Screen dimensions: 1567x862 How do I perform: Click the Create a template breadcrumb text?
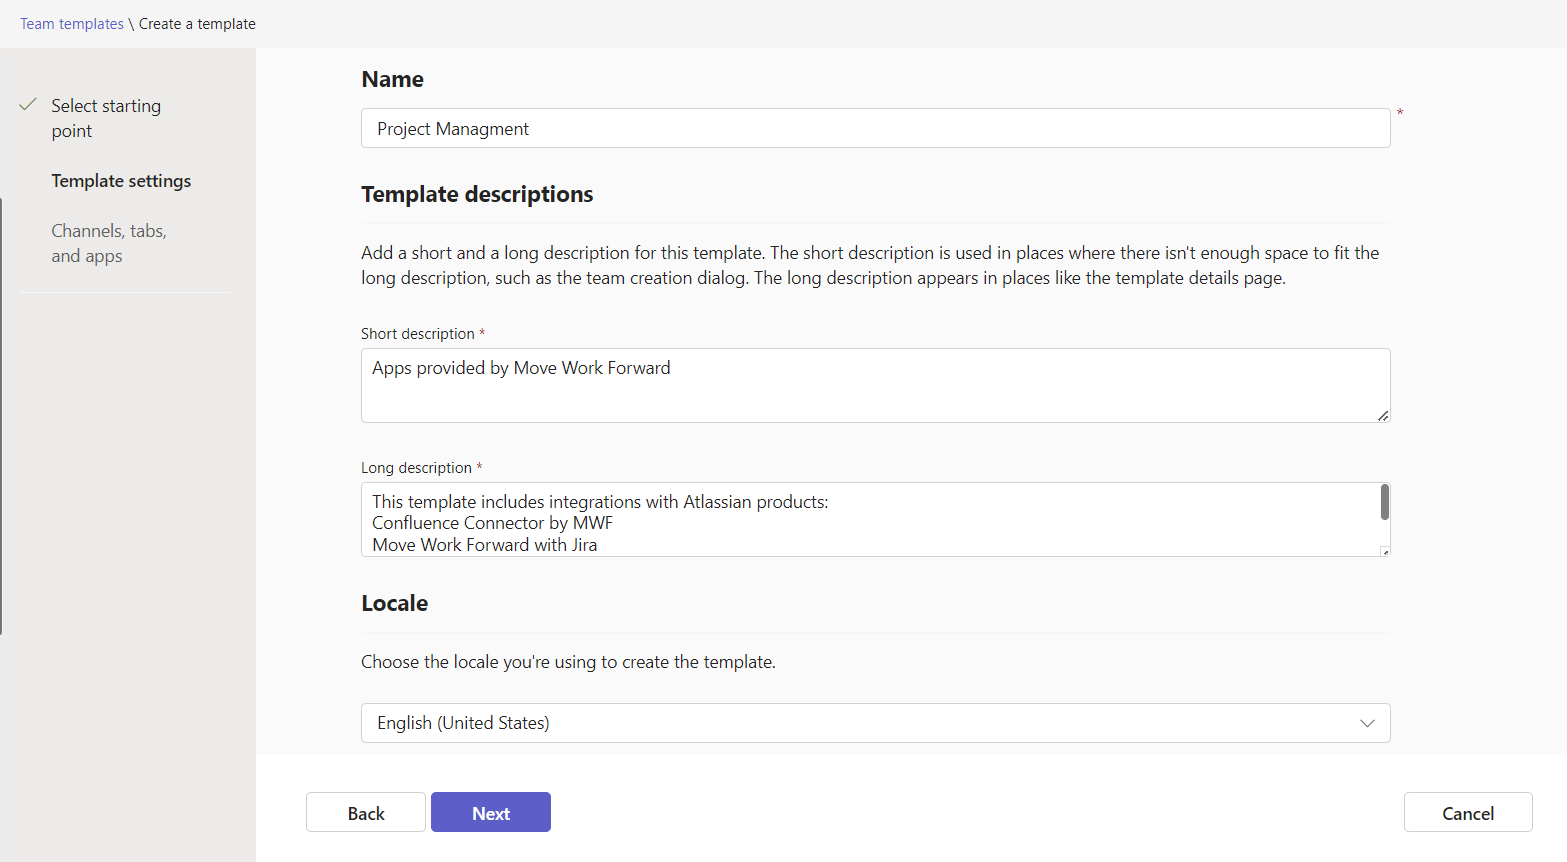(x=197, y=24)
